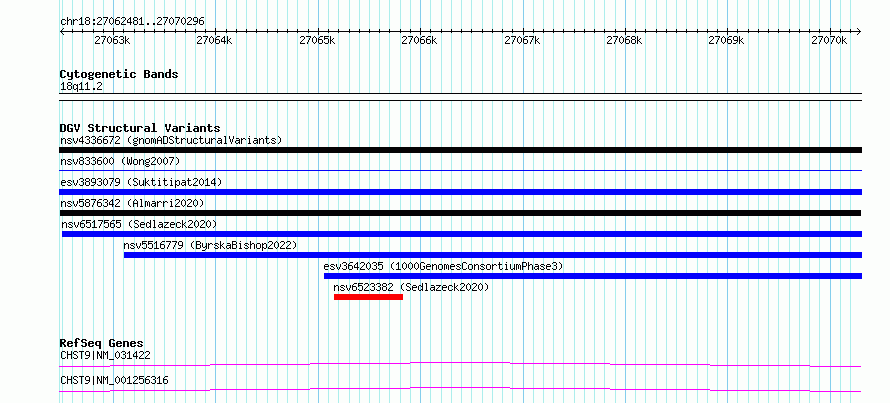Click the thin blue nsv833600 variant line

[x=460, y=170]
